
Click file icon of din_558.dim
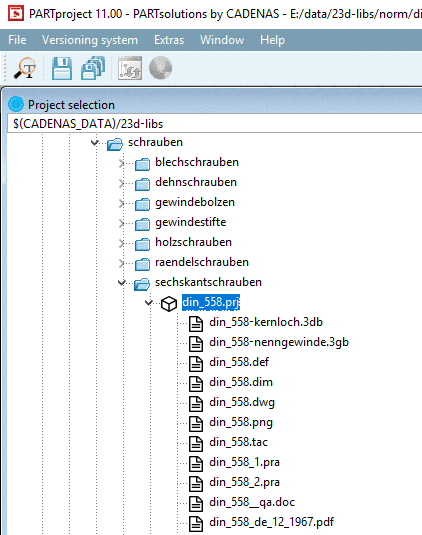pos(196,384)
